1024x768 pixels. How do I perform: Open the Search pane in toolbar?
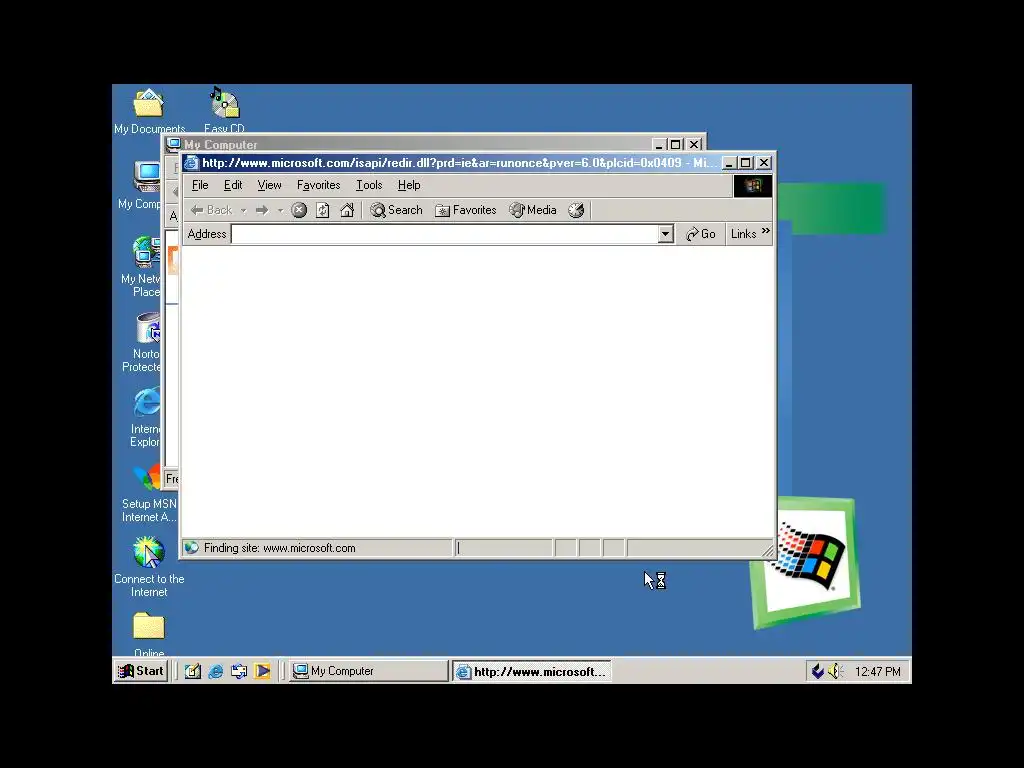tap(396, 210)
